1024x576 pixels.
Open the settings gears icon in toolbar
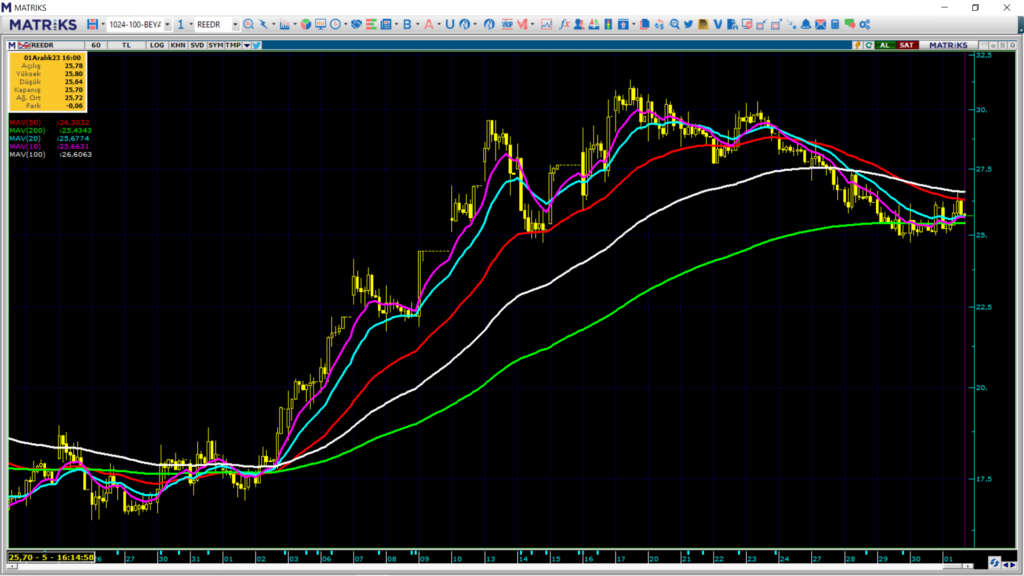point(863,24)
